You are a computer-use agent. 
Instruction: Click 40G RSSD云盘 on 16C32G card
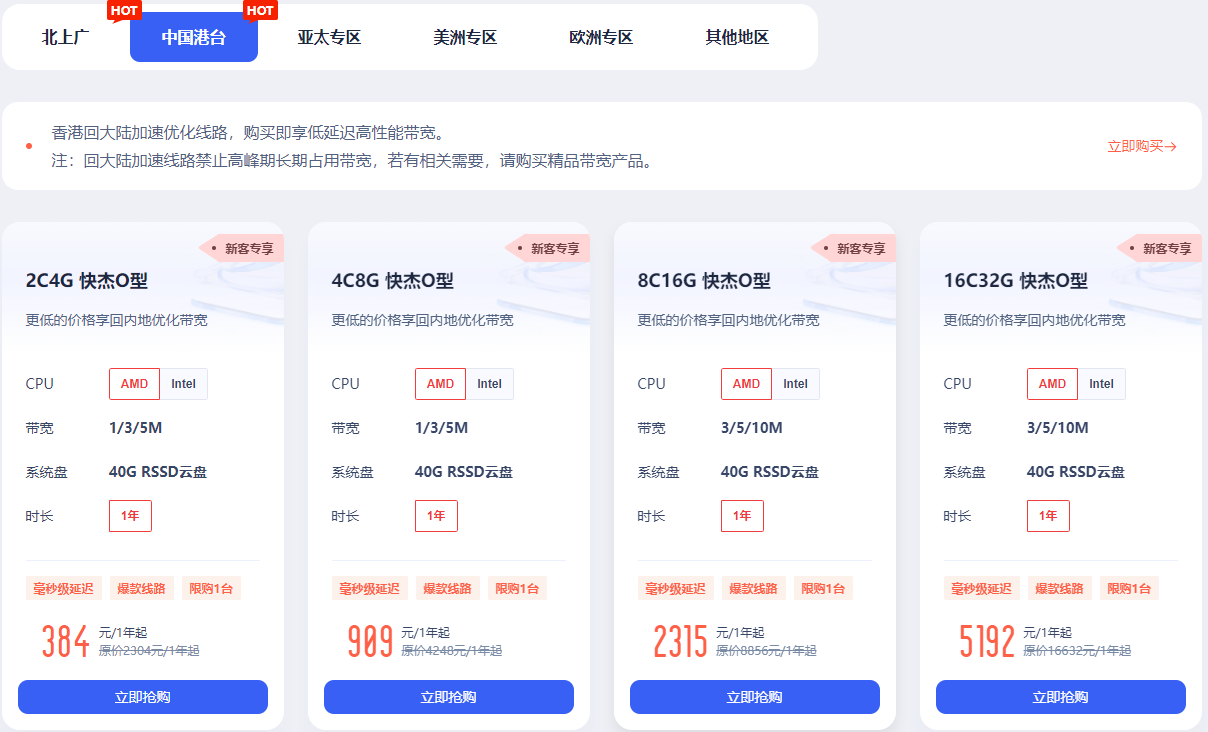point(1076,472)
